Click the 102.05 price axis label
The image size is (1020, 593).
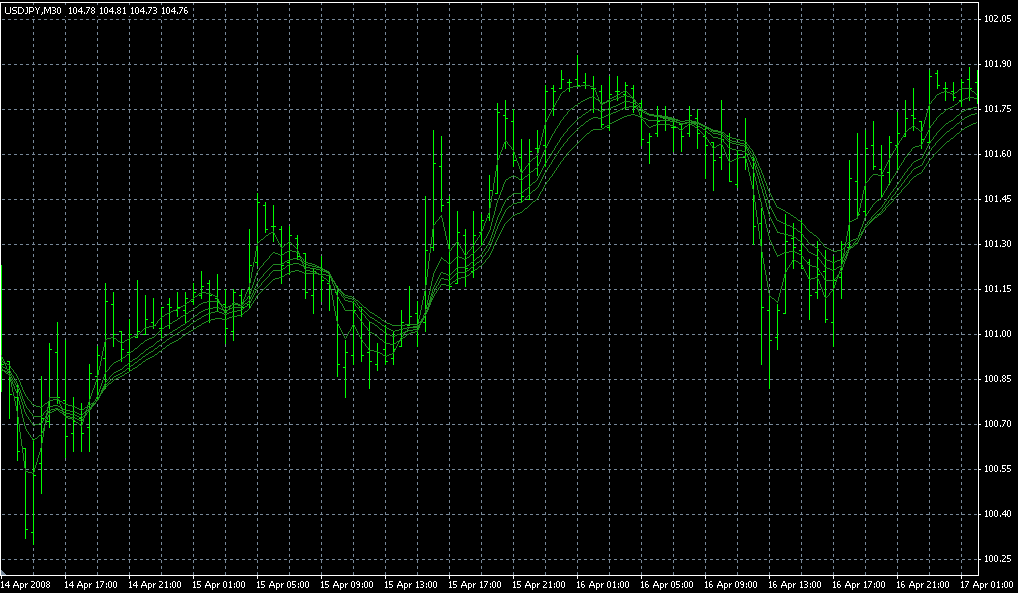point(998,19)
